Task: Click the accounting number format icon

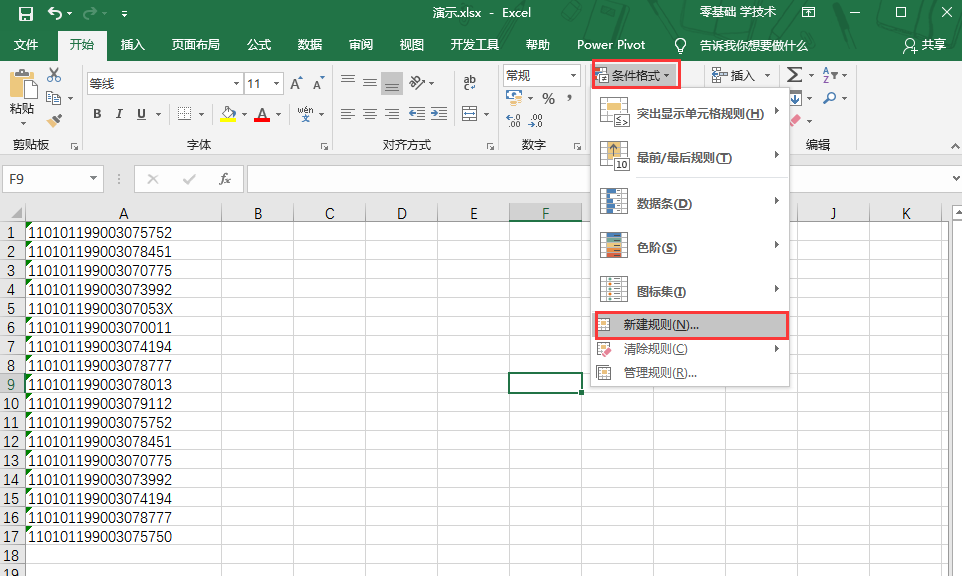Action: pyautogui.click(x=514, y=98)
